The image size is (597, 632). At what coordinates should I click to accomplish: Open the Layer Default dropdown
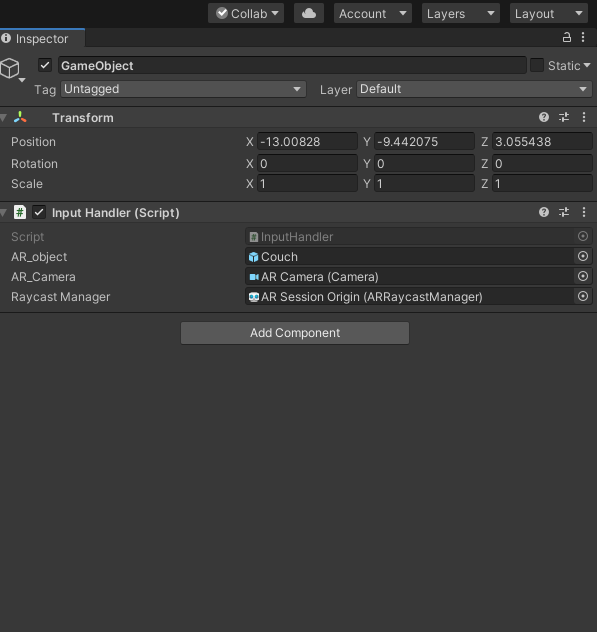point(474,89)
